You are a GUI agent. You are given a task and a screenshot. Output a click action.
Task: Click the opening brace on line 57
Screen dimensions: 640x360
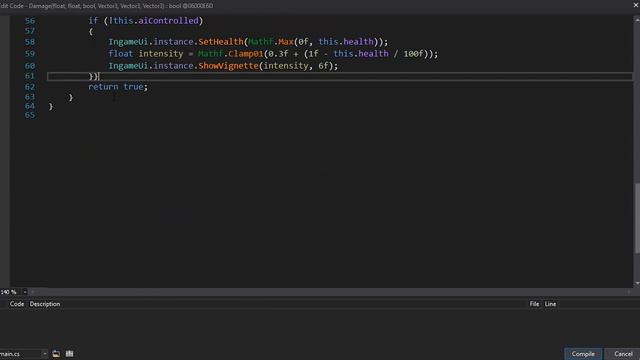click(x=91, y=31)
